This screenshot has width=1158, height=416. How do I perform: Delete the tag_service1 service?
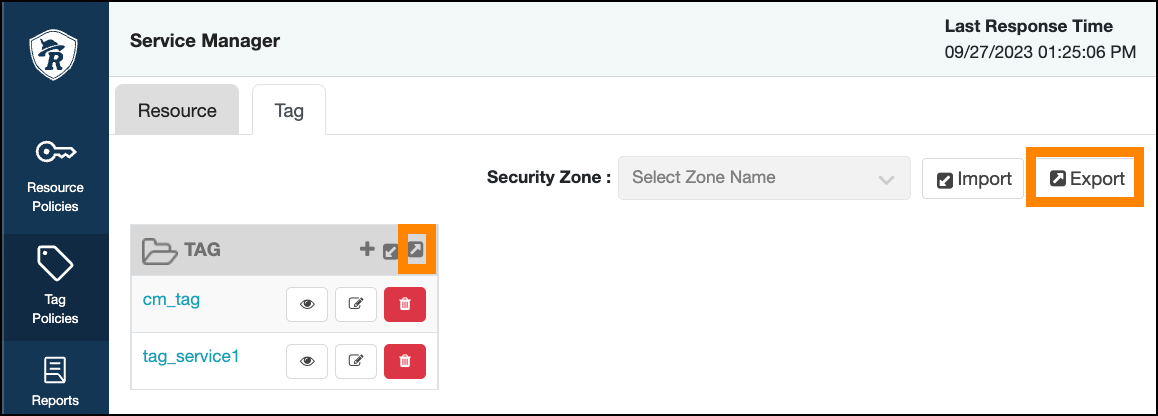pos(405,360)
